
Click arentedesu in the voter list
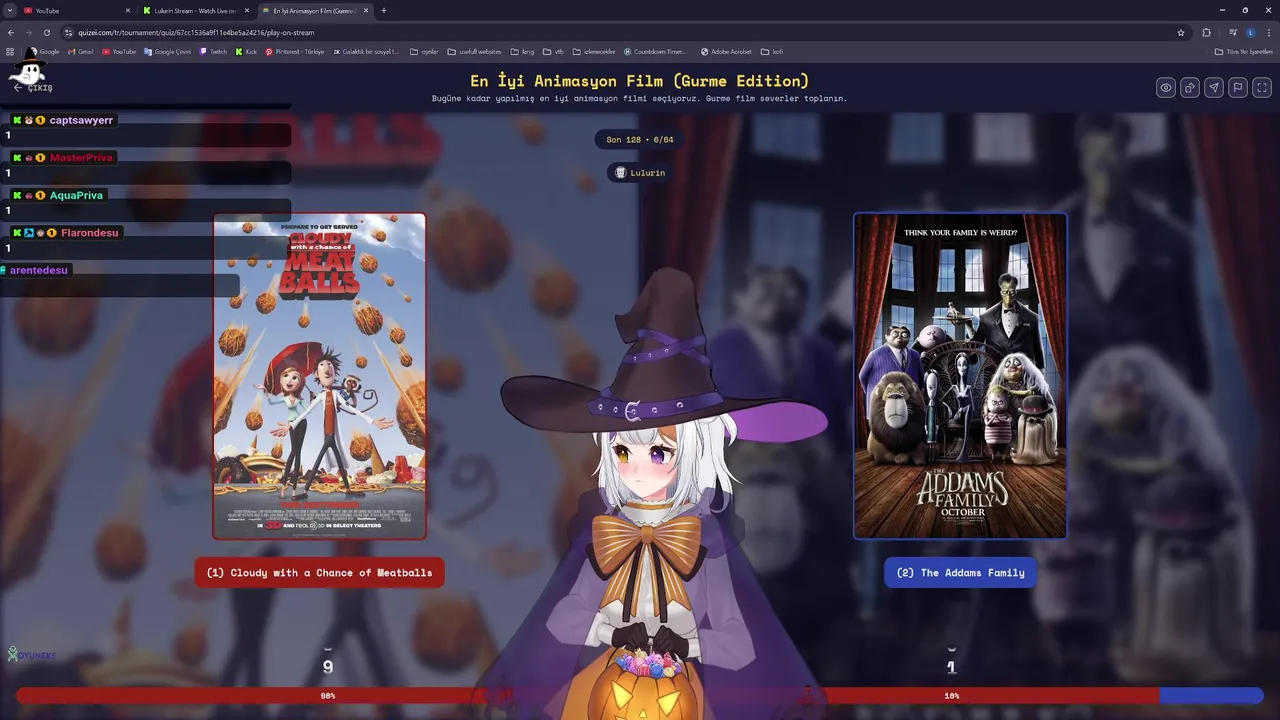click(39, 270)
